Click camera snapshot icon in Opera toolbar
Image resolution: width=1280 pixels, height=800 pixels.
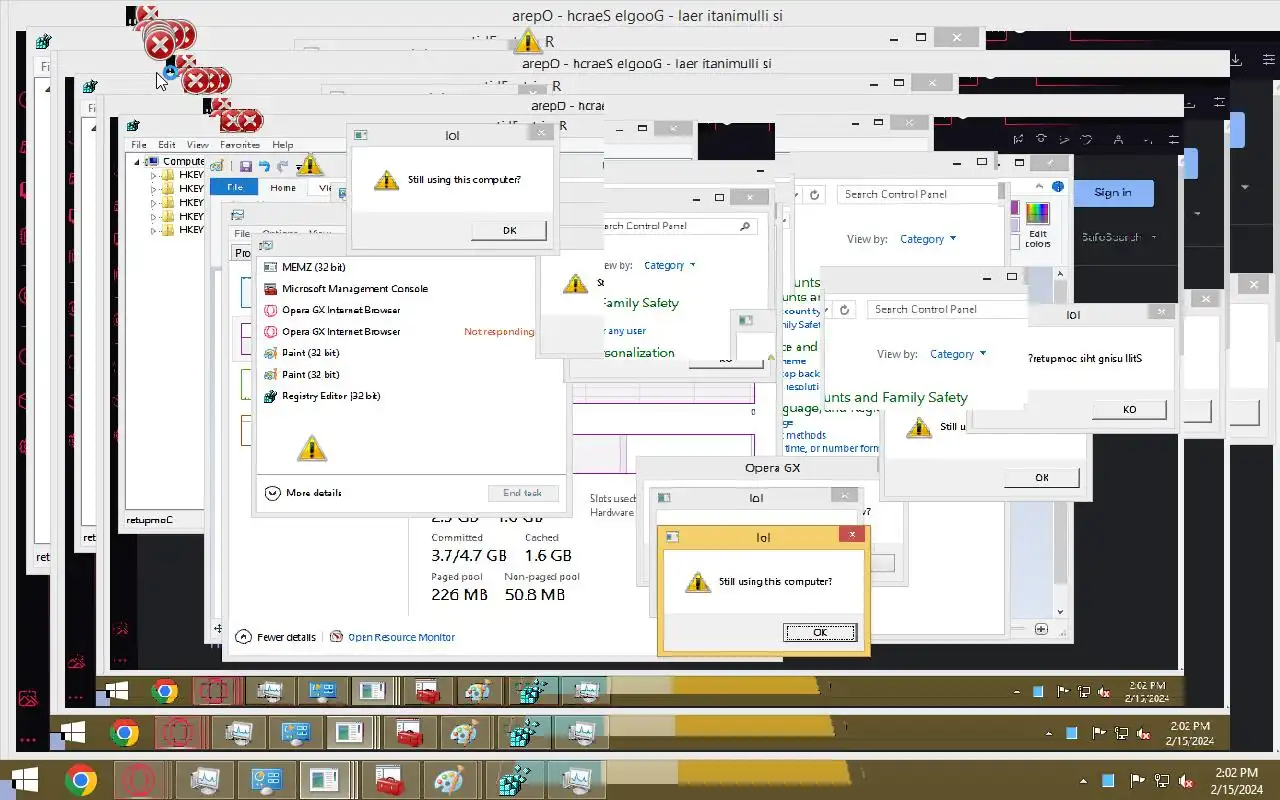[x=1042, y=139]
